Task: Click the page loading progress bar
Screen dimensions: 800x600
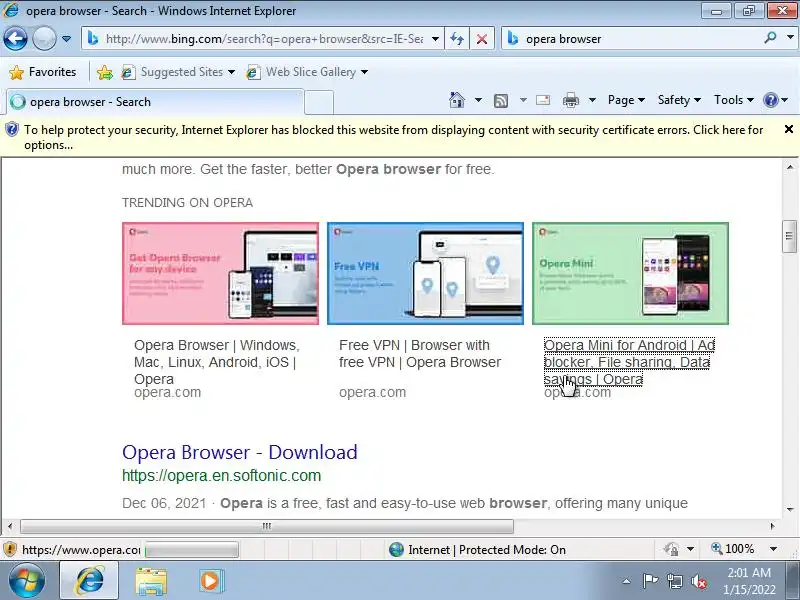Action: pyautogui.click(x=192, y=550)
